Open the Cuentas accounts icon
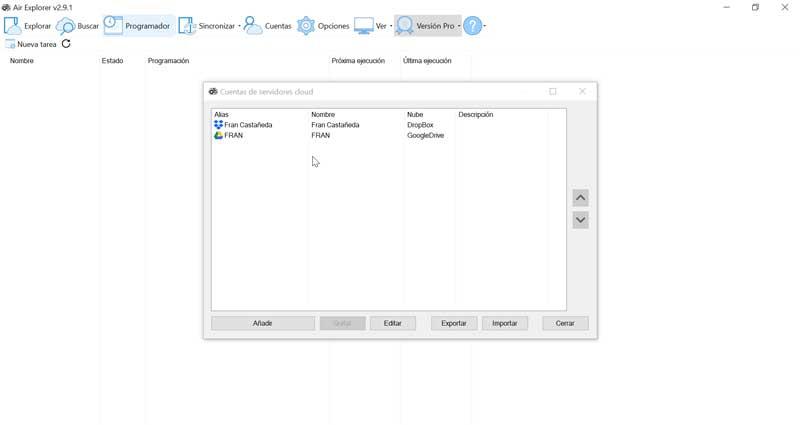This screenshot has width=800, height=425. pyautogui.click(x=253, y=26)
